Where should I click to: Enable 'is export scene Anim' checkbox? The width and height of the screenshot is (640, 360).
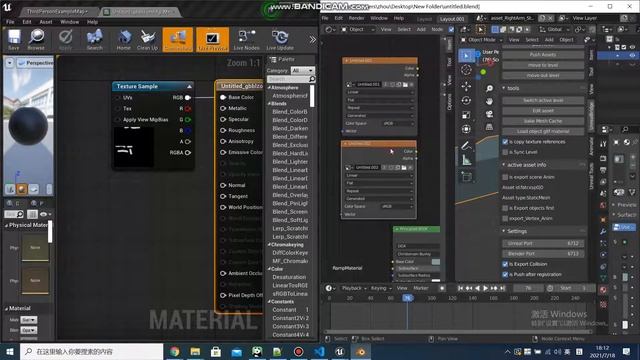tap(505, 177)
